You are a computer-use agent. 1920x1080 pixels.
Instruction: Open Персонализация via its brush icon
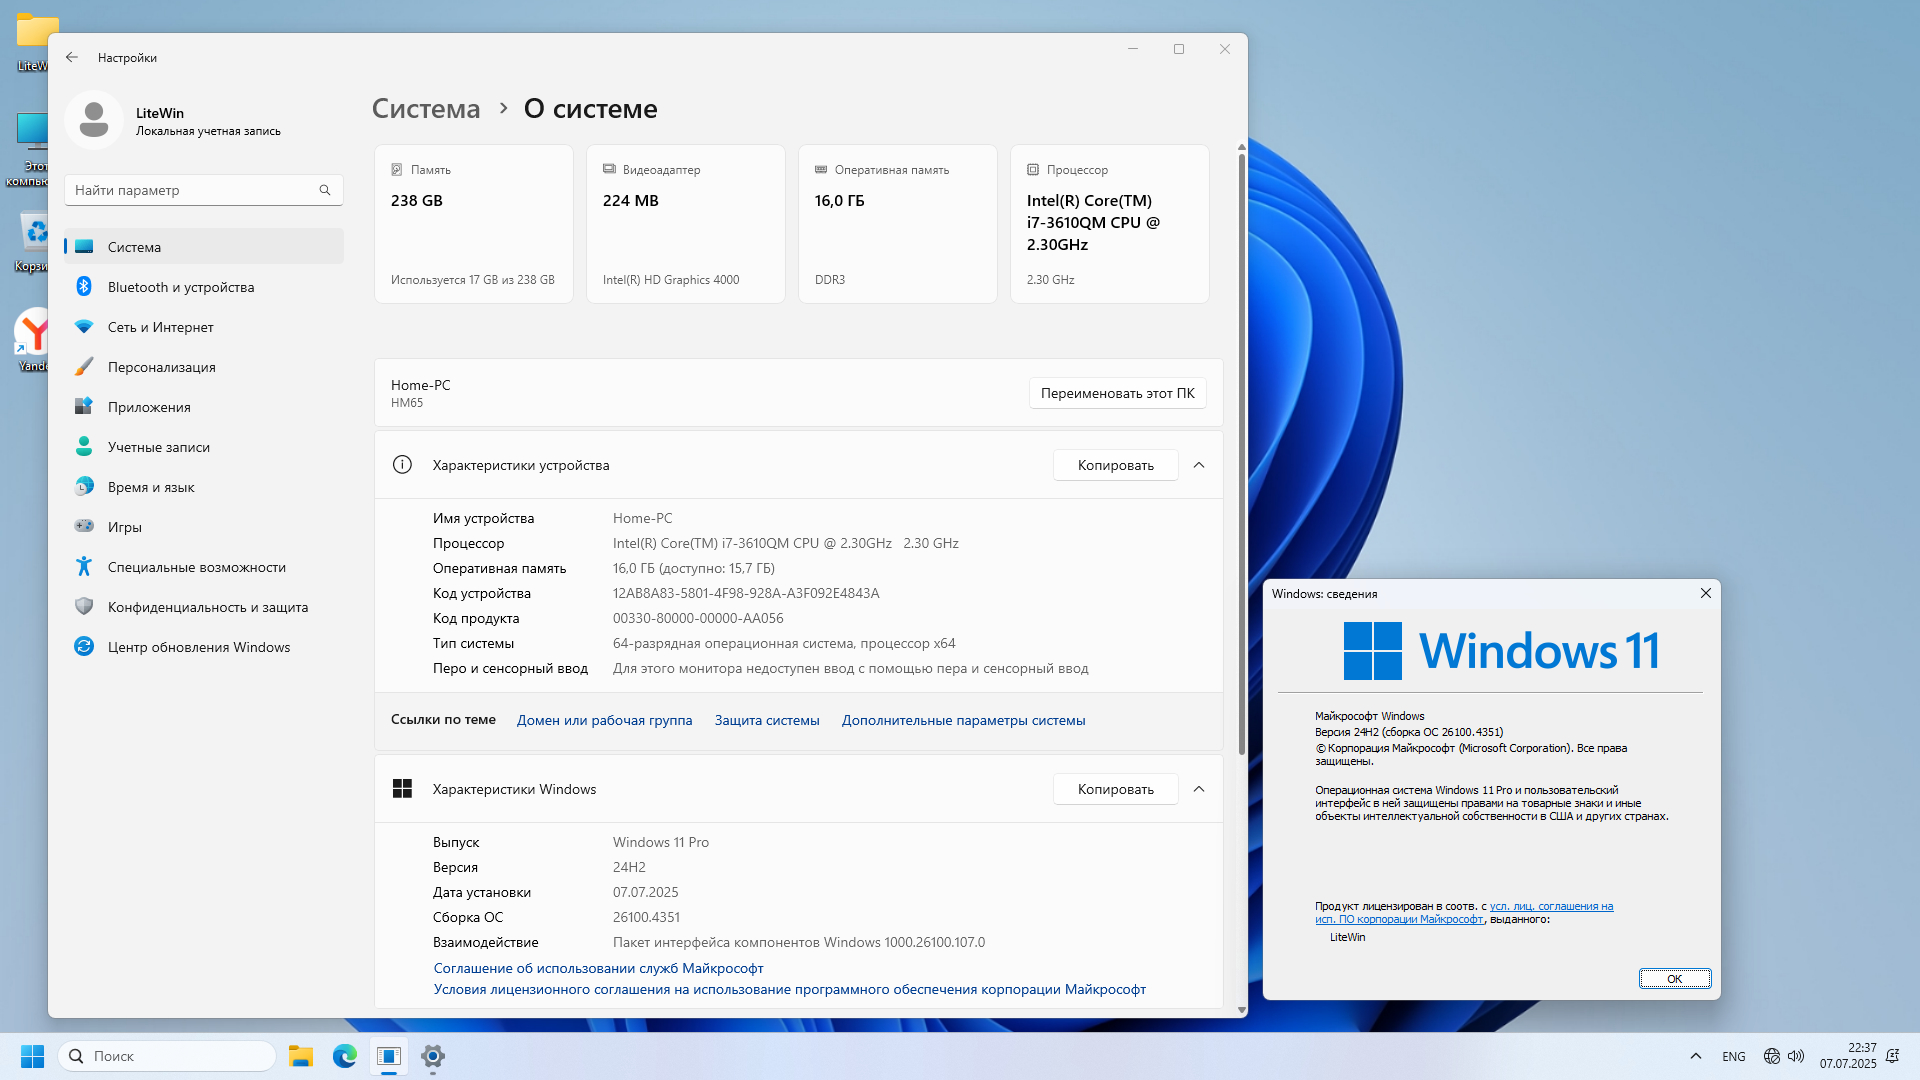pyautogui.click(x=84, y=367)
